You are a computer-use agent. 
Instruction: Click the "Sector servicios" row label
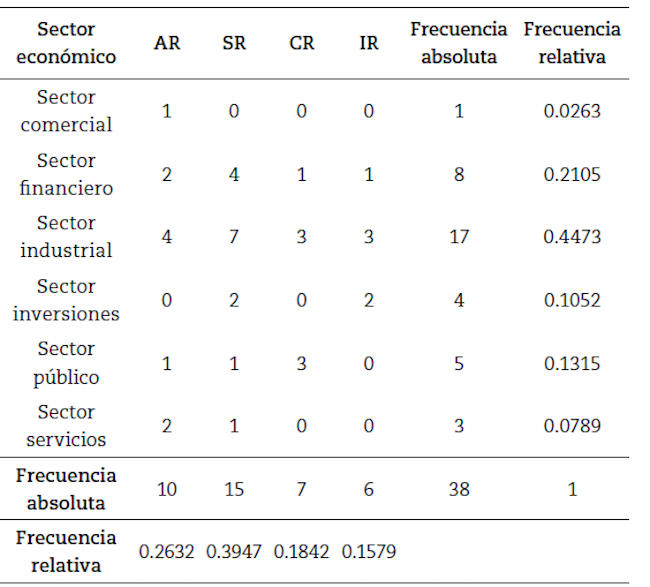click(66, 426)
